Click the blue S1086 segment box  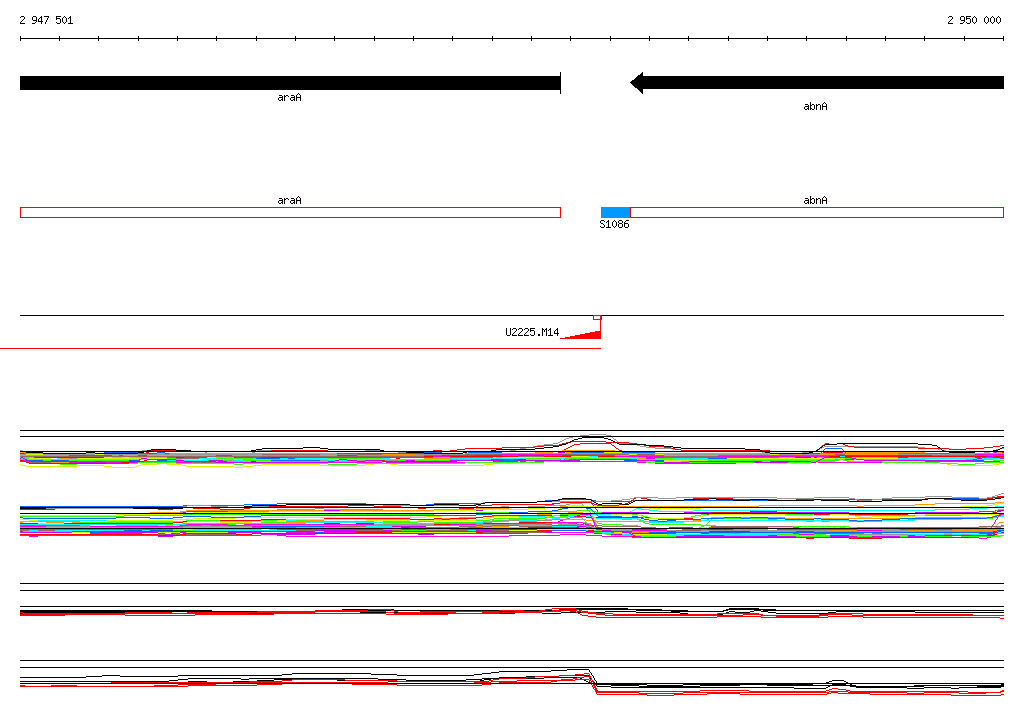point(615,212)
